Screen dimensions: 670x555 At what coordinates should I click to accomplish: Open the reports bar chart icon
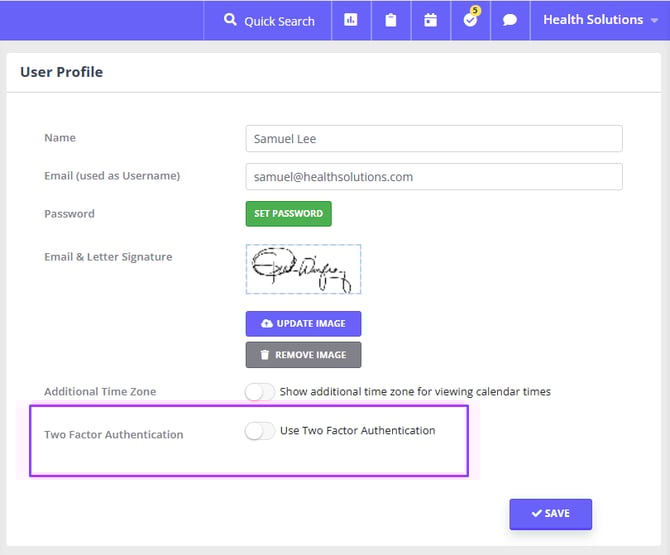pos(350,20)
